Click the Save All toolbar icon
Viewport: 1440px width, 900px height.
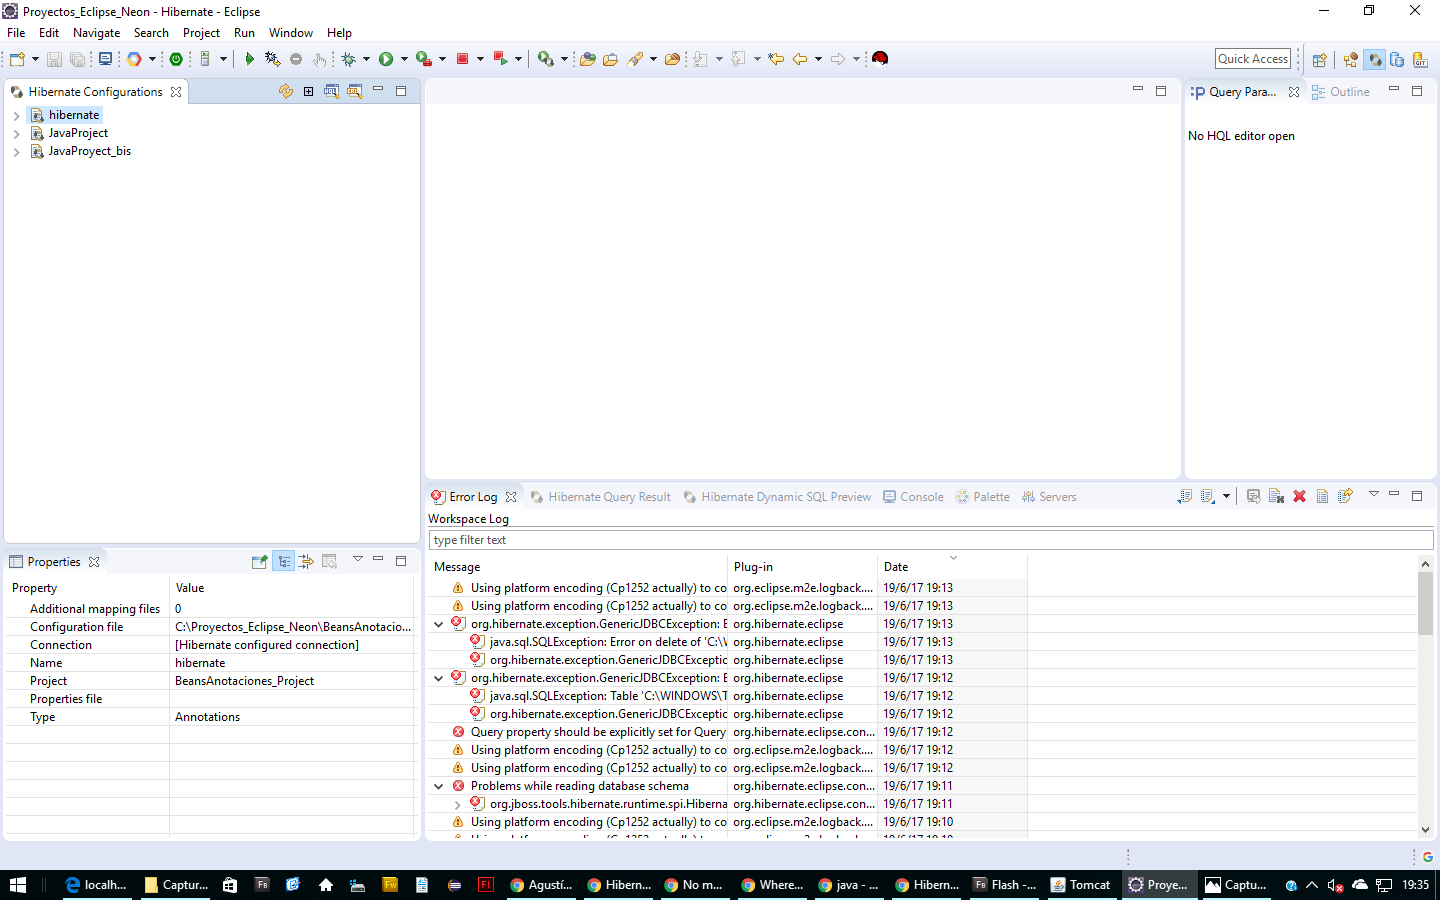pos(77,59)
